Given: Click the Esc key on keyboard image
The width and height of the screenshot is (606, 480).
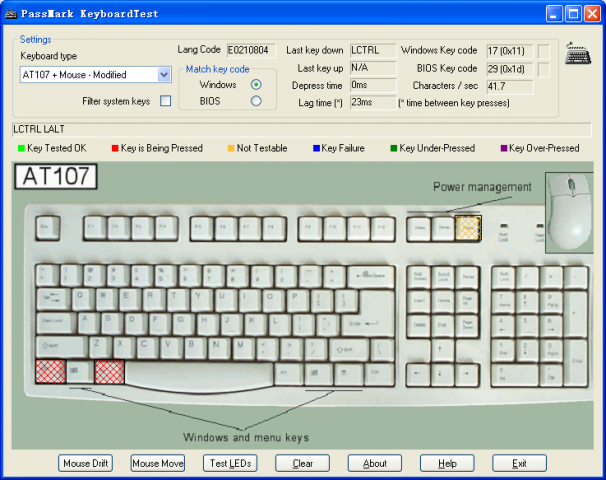Looking at the screenshot, I should (x=46, y=228).
